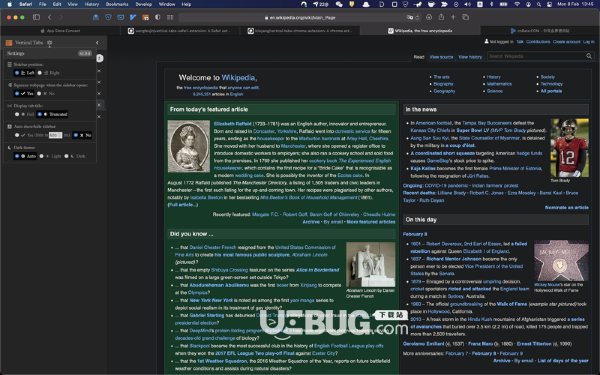The image size is (600, 375).
Task: Reload the page with the refresh icon
Action: pyautogui.click(x=417, y=17)
